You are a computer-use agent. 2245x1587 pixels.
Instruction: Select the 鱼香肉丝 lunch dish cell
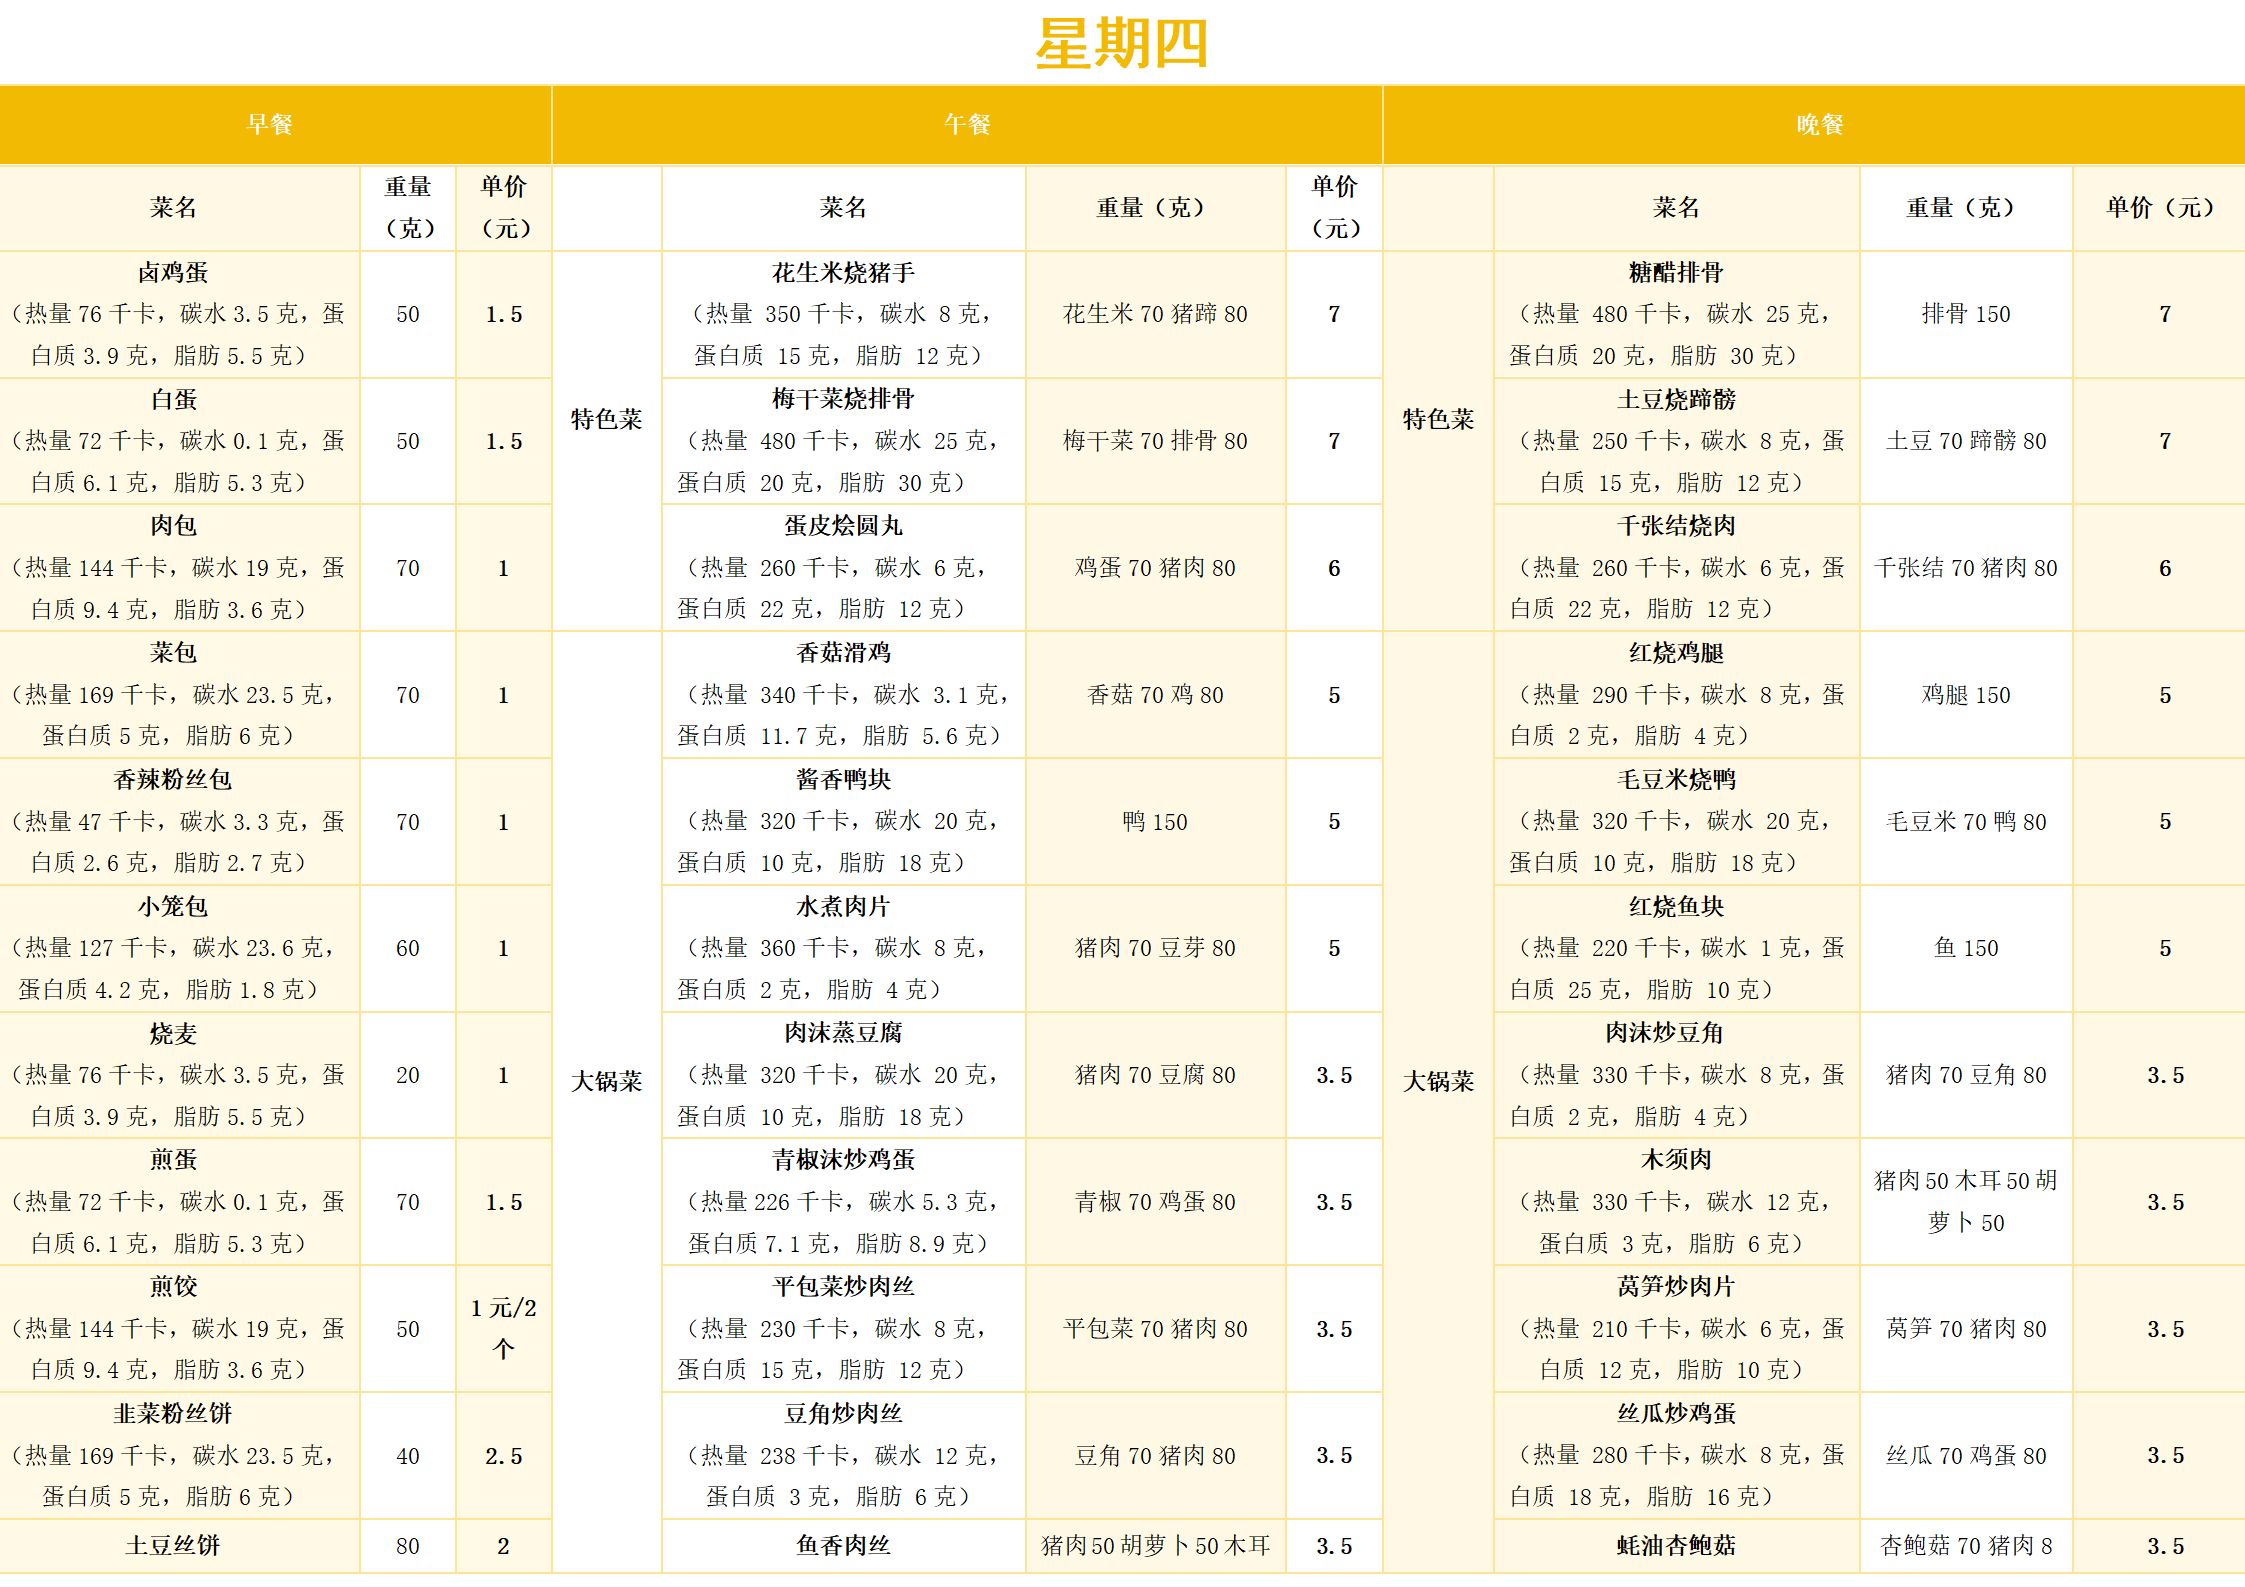pos(843,1545)
